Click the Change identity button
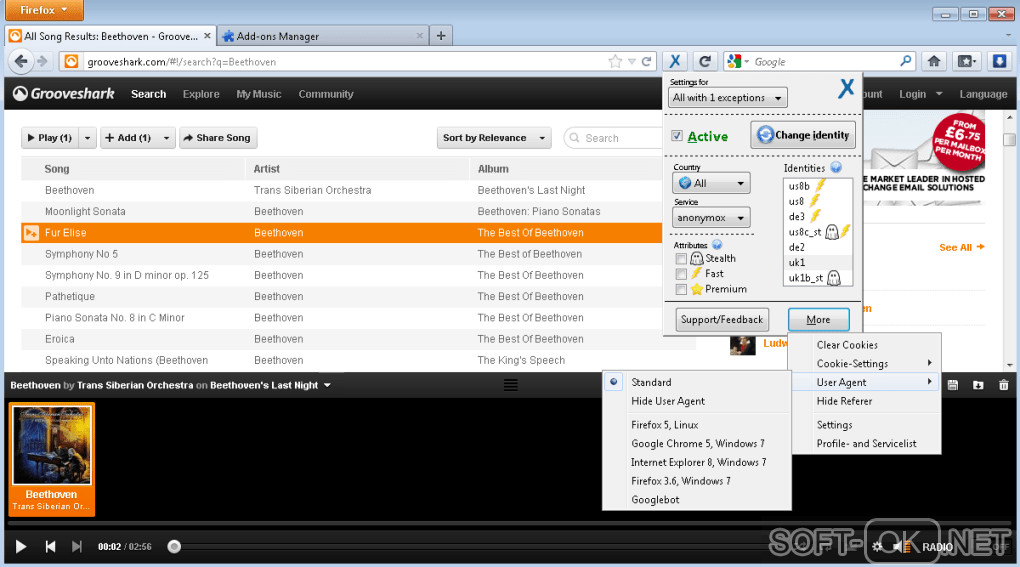 point(803,135)
